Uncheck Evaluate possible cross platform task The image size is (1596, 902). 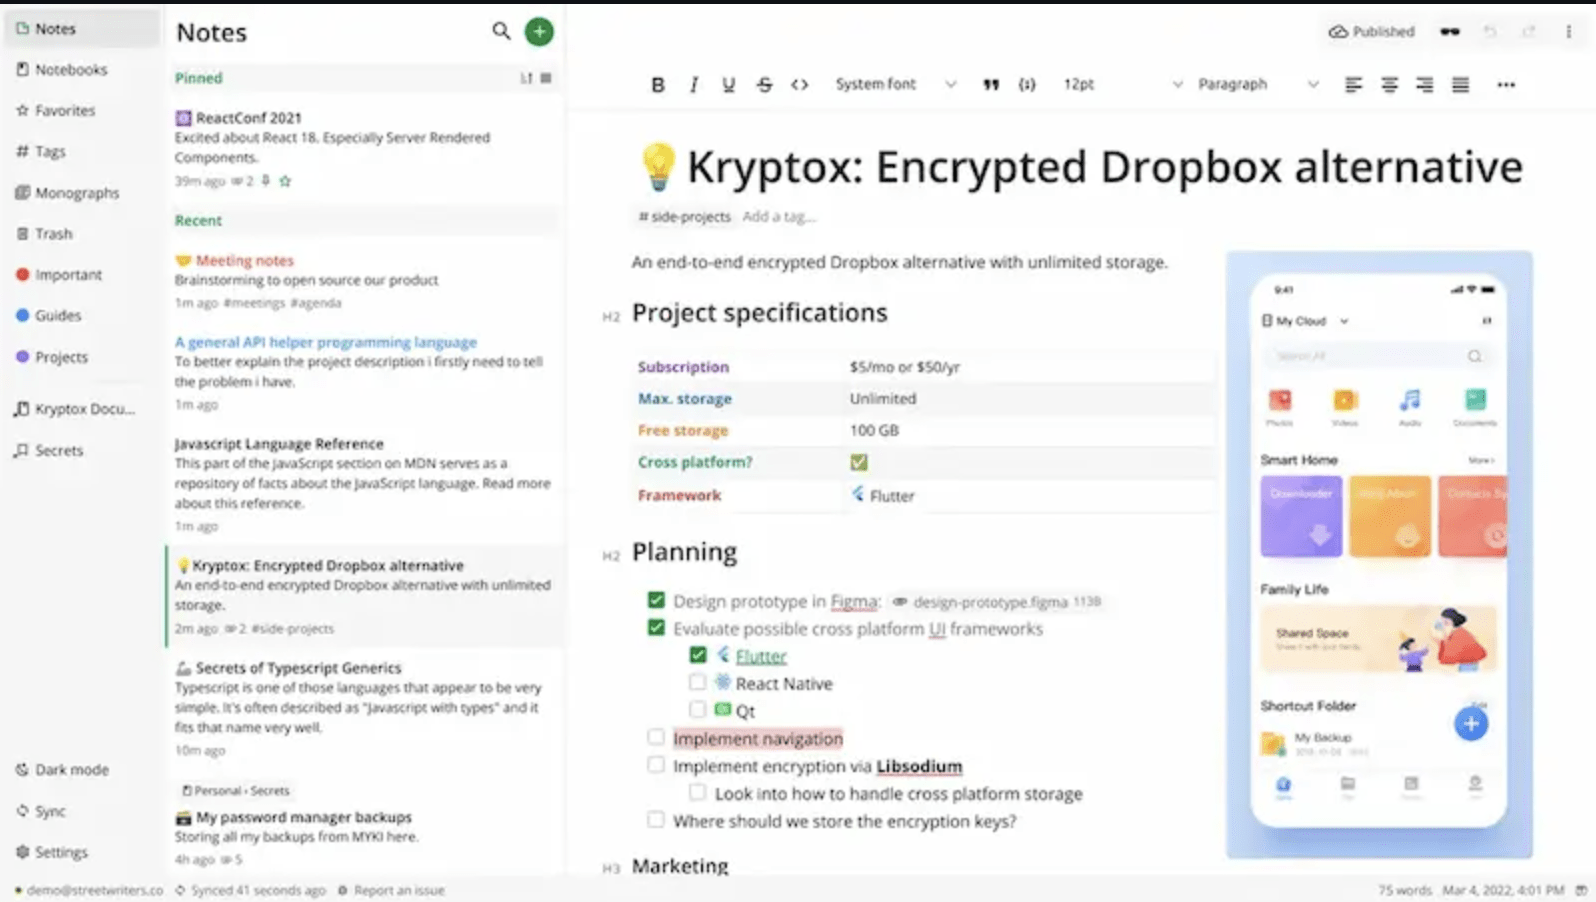(x=656, y=628)
